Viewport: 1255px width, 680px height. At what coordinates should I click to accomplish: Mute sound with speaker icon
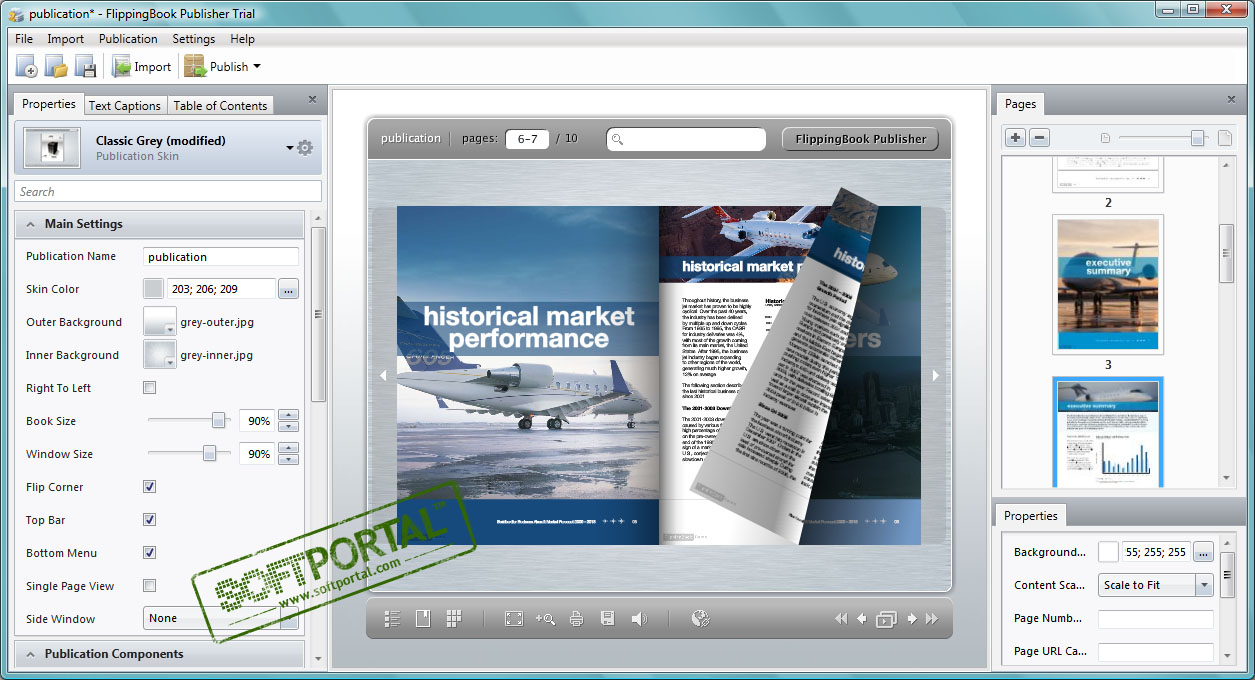point(639,619)
